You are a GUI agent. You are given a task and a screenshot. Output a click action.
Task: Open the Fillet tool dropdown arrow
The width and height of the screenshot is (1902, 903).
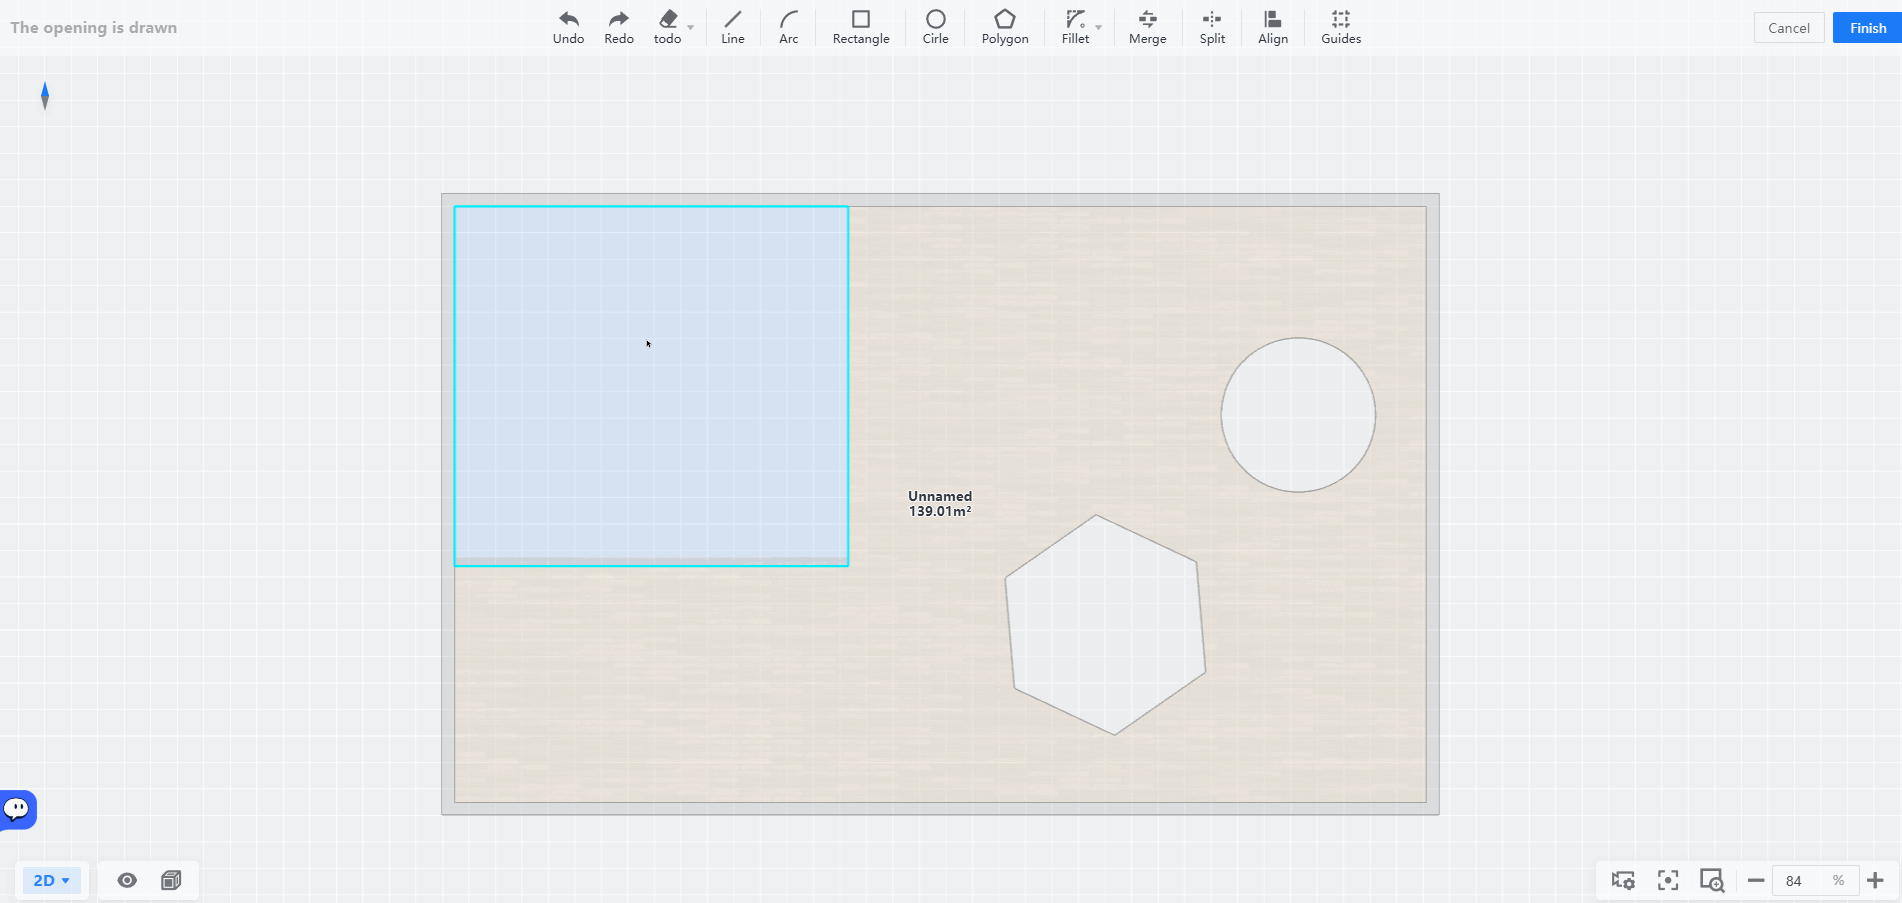pos(1099,28)
